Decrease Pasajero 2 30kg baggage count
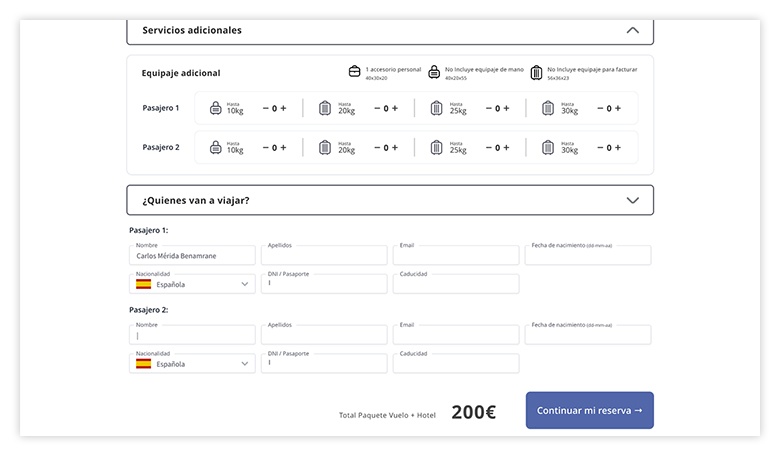 coord(600,147)
